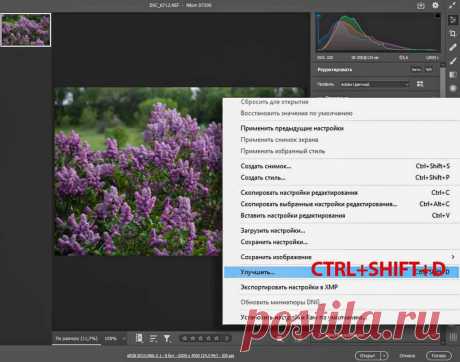Click the filmstrip sort icon

click(153, 338)
